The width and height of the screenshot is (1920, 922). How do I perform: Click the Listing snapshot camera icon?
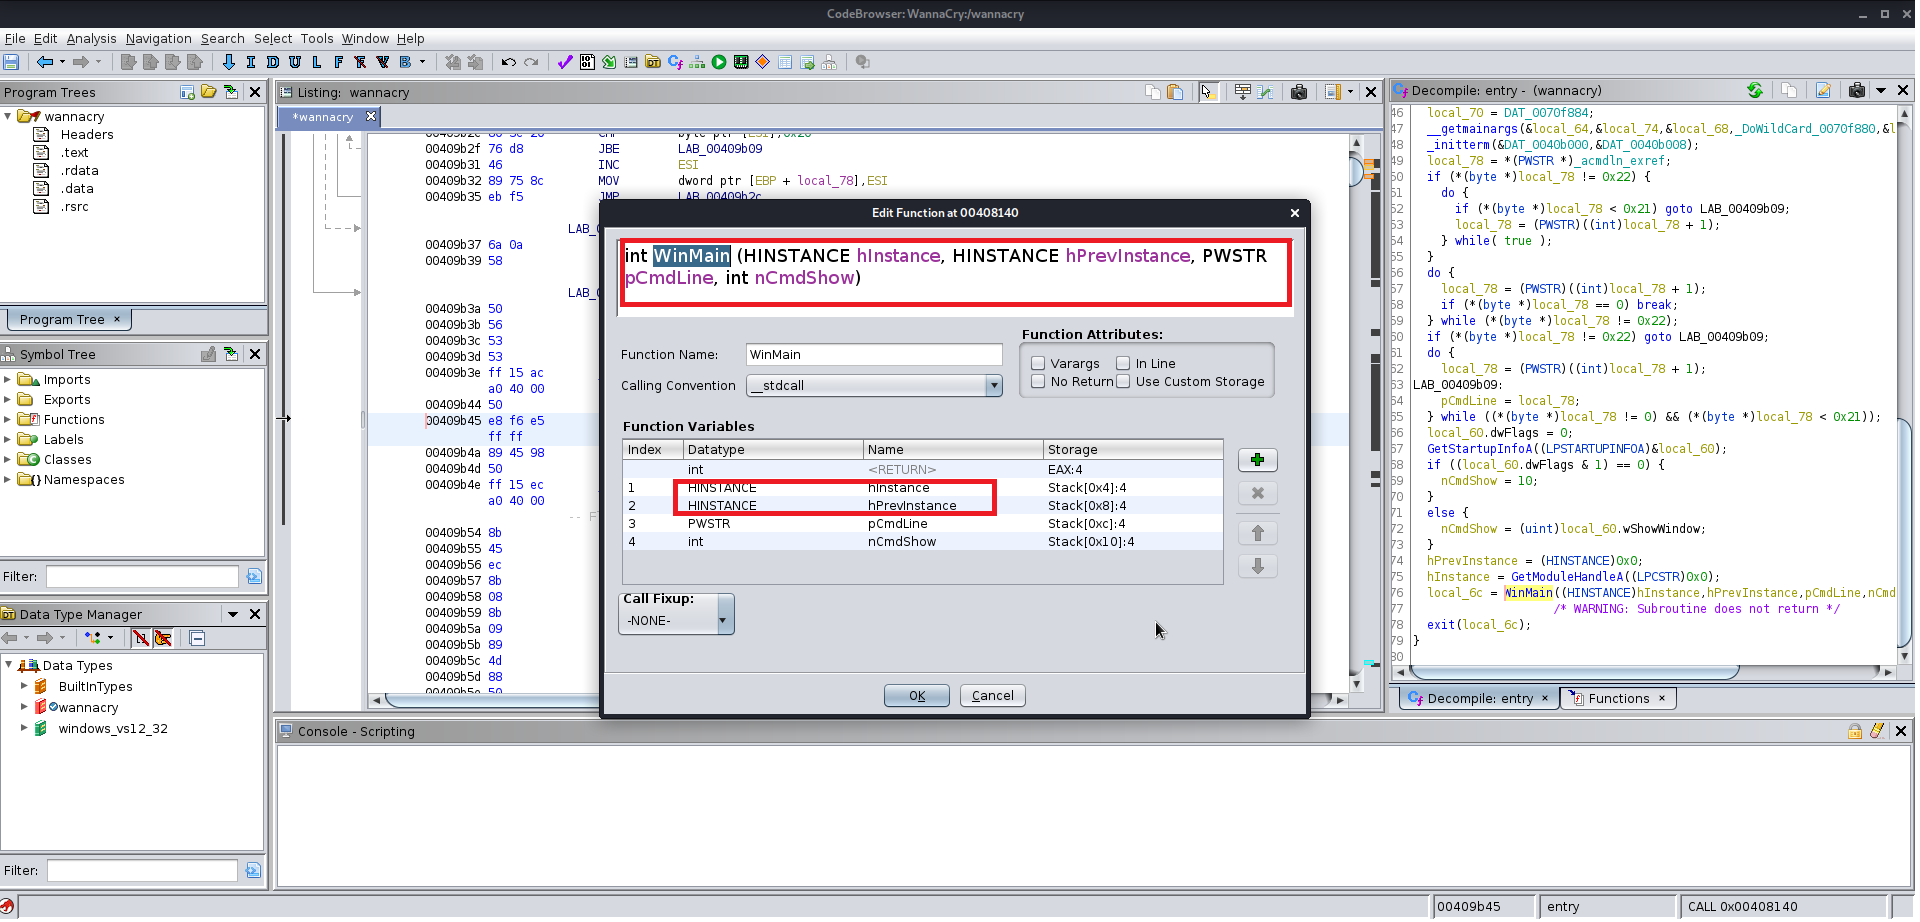point(1298,92)
